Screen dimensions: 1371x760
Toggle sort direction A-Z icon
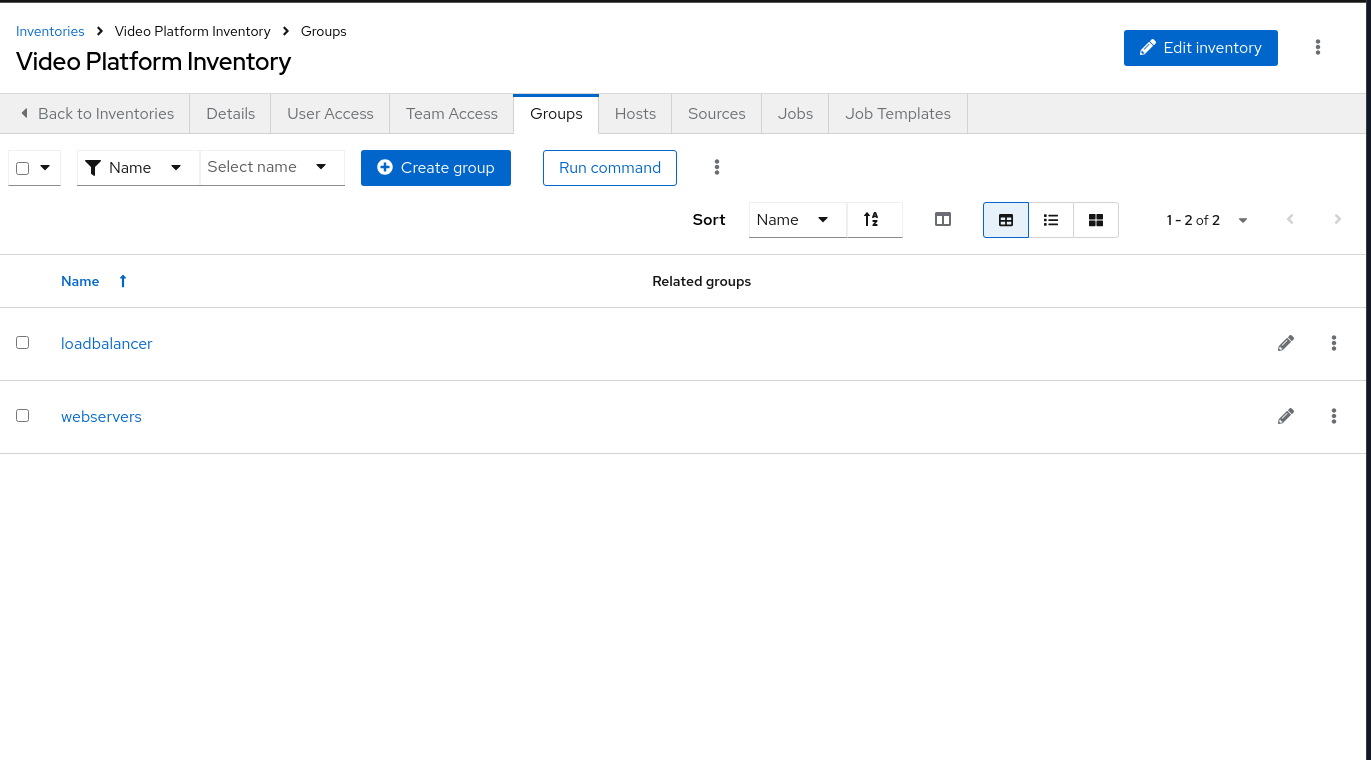click(x=871, y=219)
